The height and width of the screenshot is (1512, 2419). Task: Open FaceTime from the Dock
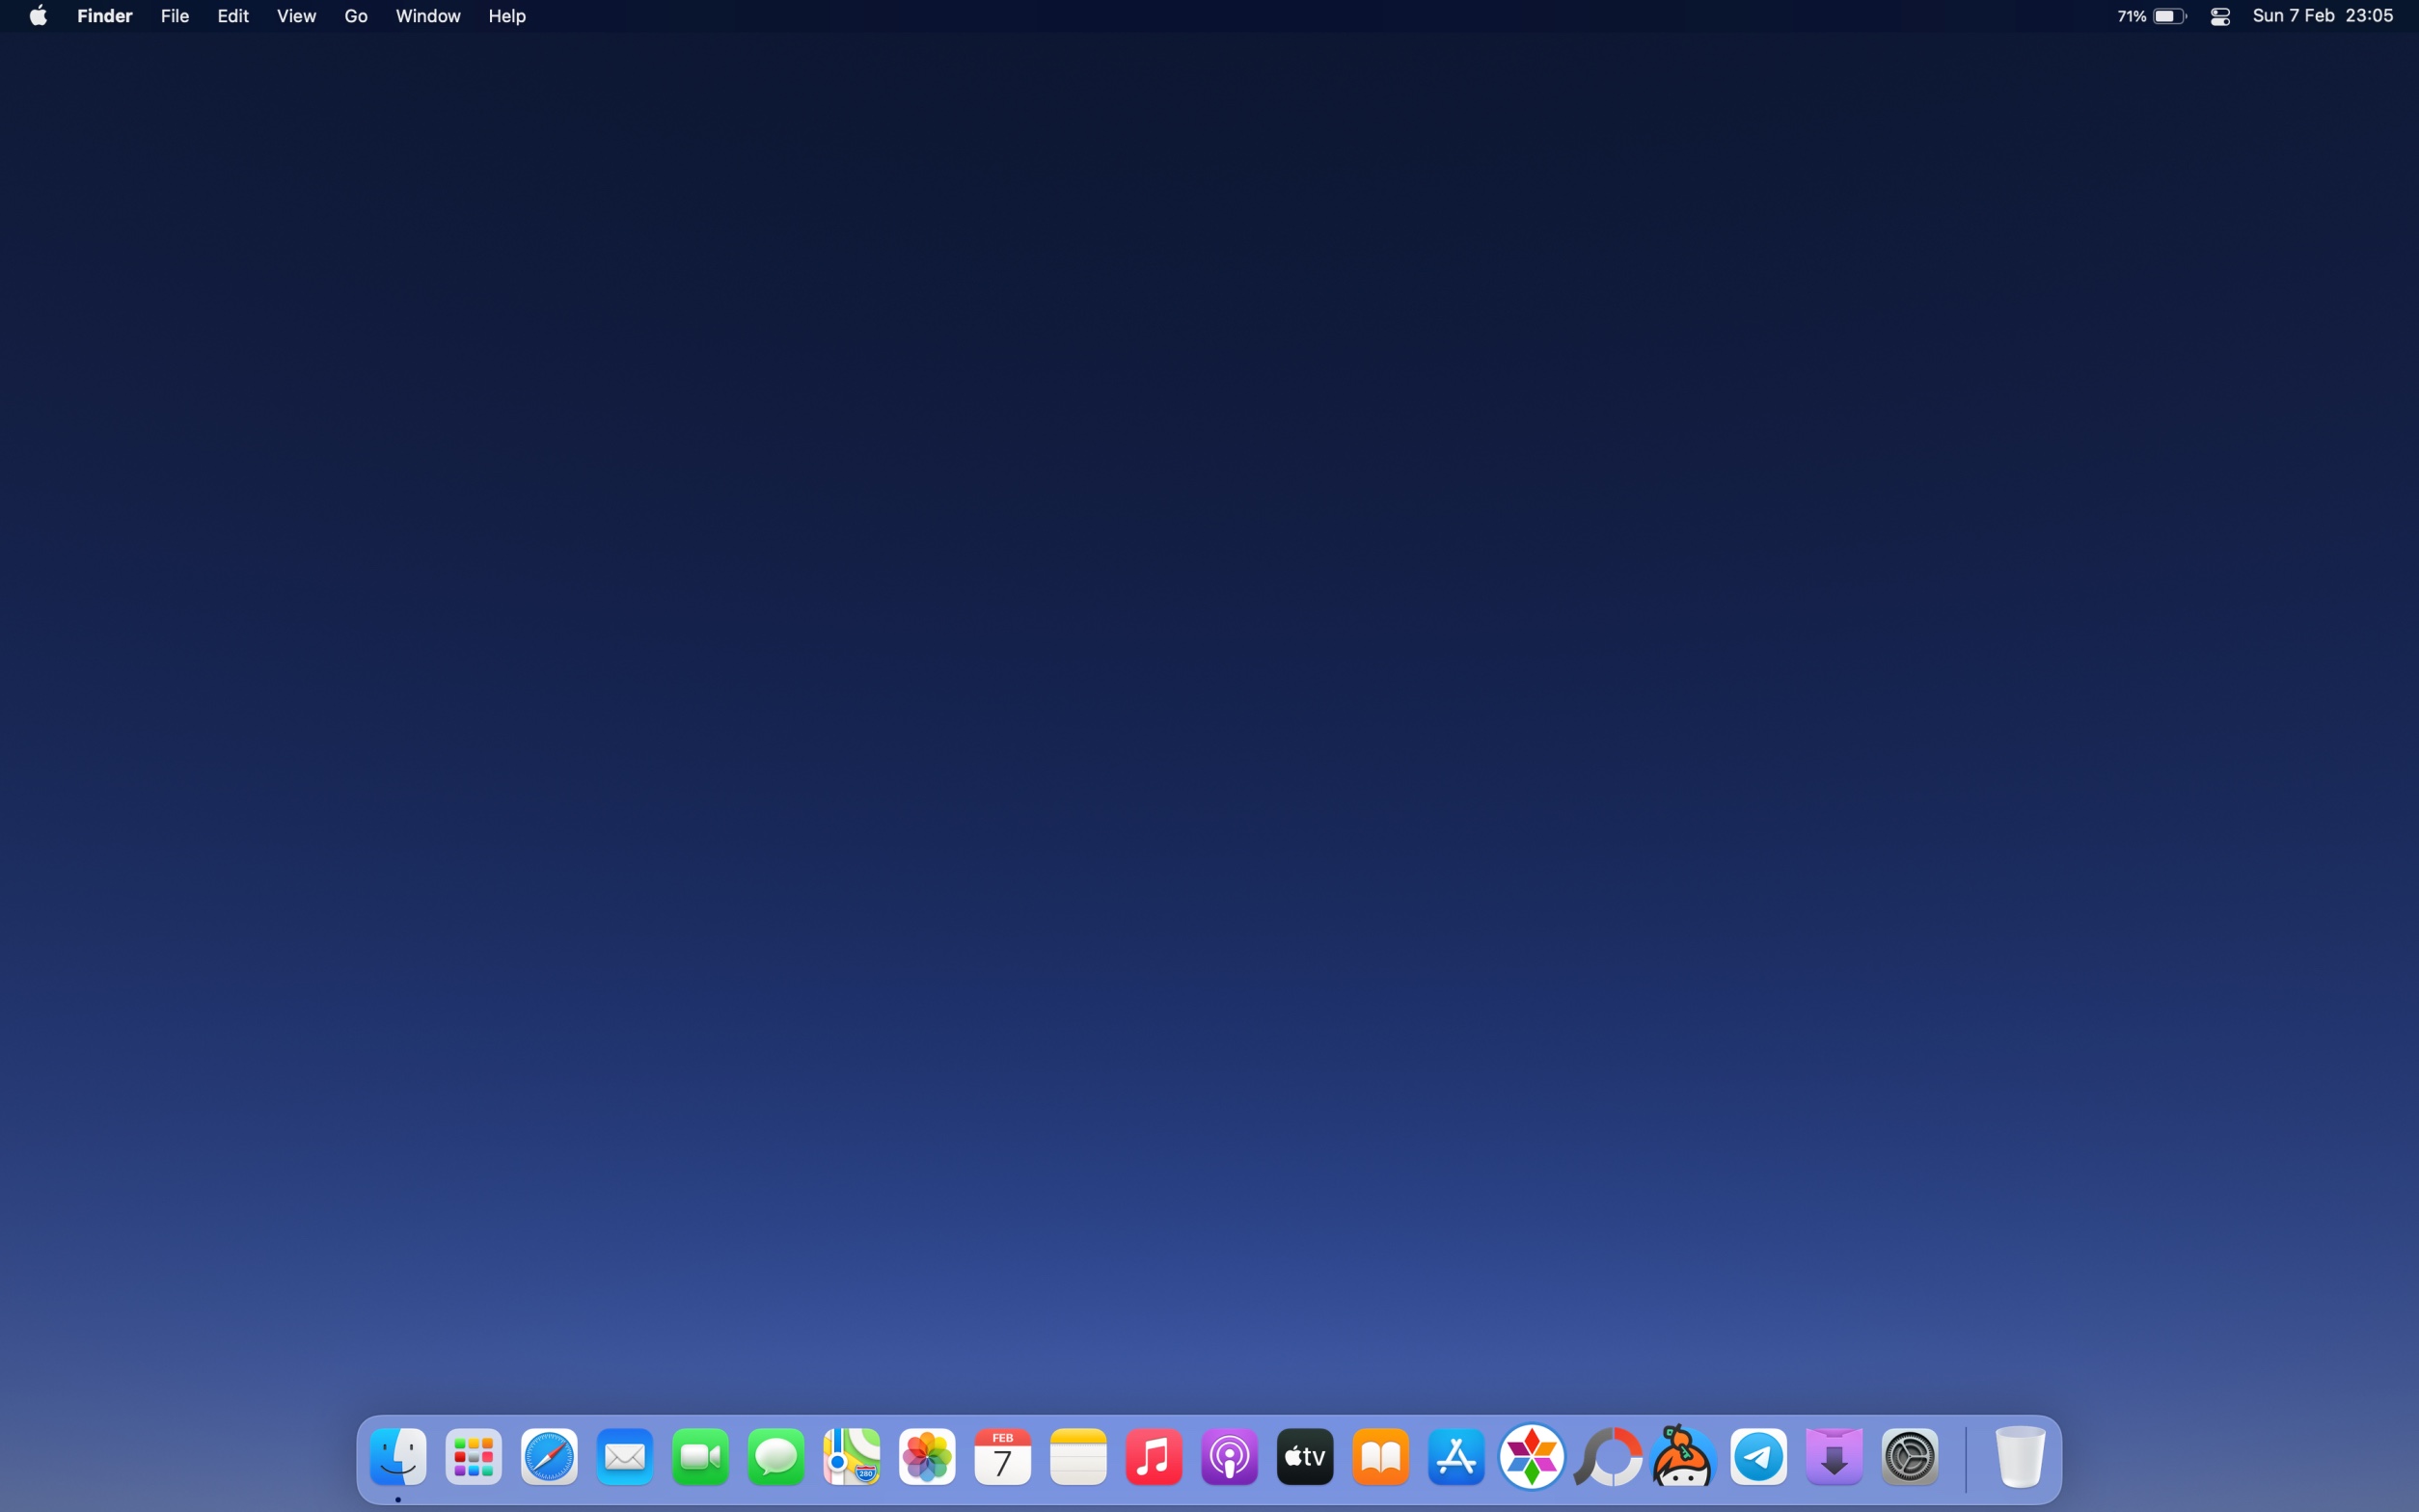click(x=700, y=1457)
